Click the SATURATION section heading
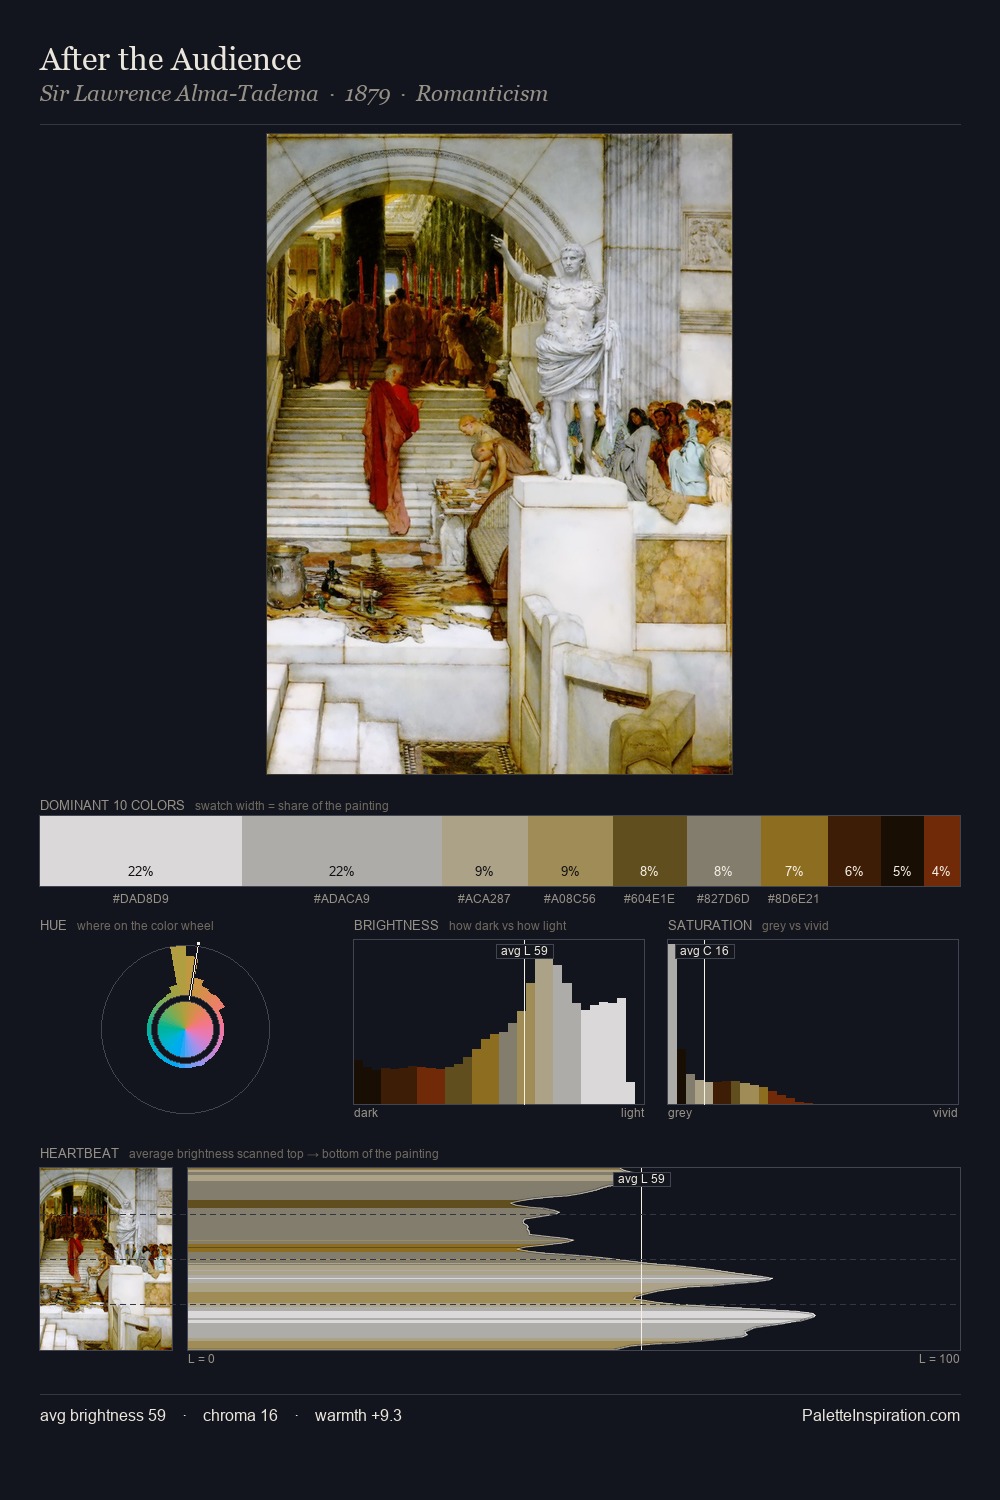1000x1500 pixels. pyautogui.click(x=710, y=925)
